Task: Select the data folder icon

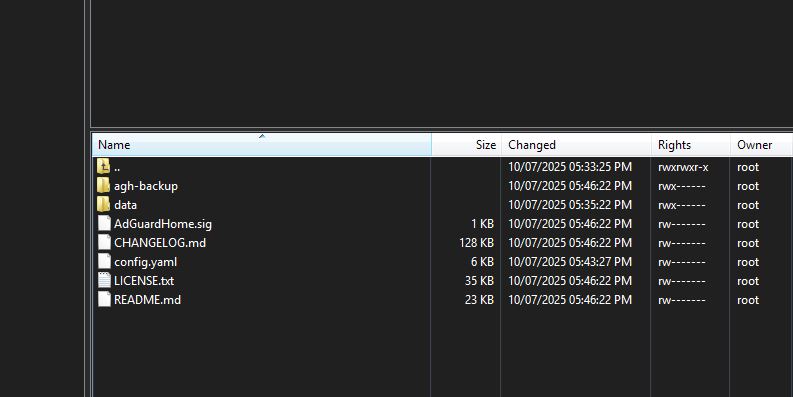Action: (104, 204)
